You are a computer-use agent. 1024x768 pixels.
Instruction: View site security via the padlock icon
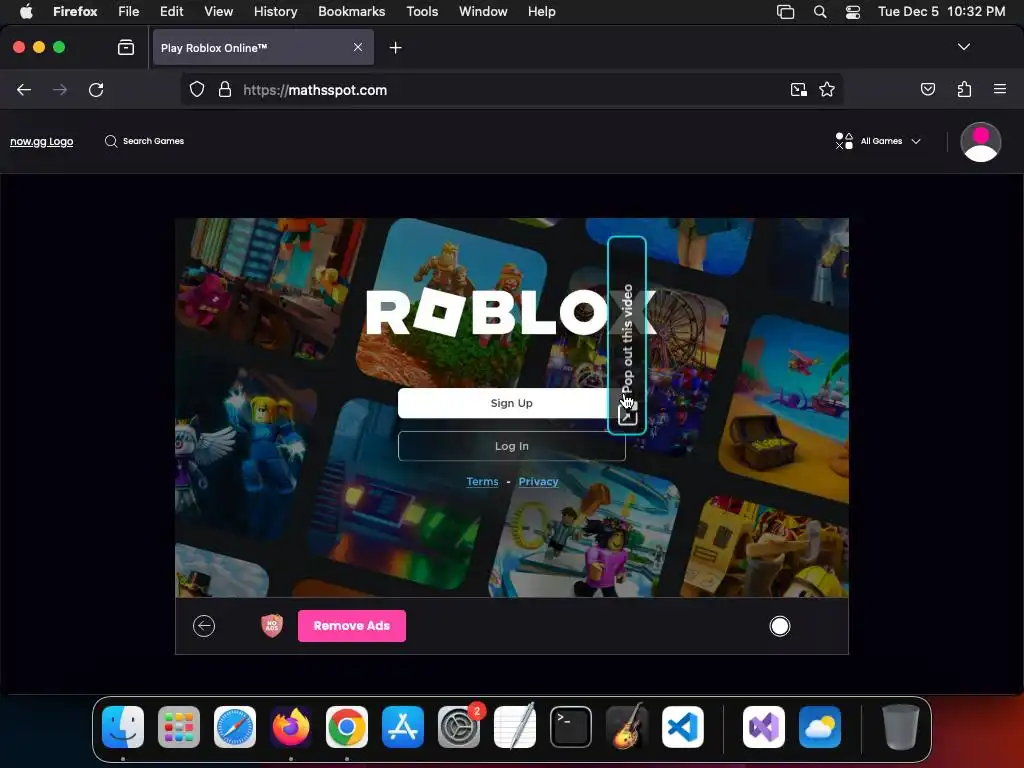point(225,89)
